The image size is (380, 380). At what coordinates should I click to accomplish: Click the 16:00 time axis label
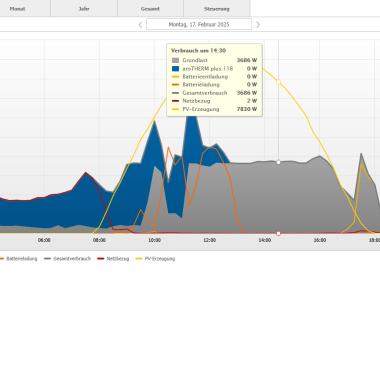click(320, 240)
